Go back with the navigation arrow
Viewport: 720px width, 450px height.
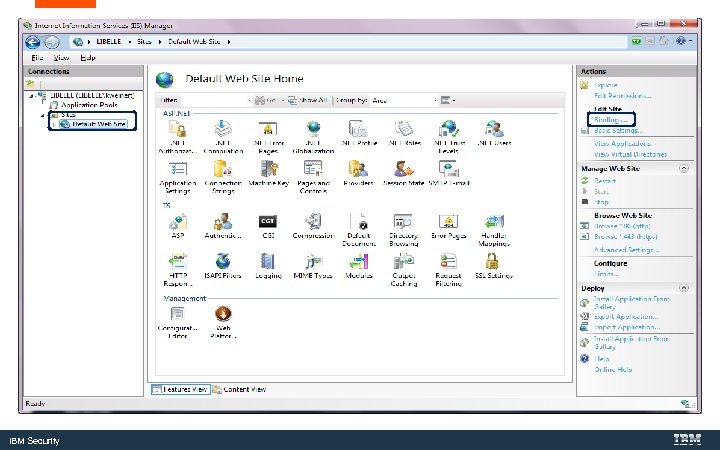pyautogui.click(x=33, y=42)
